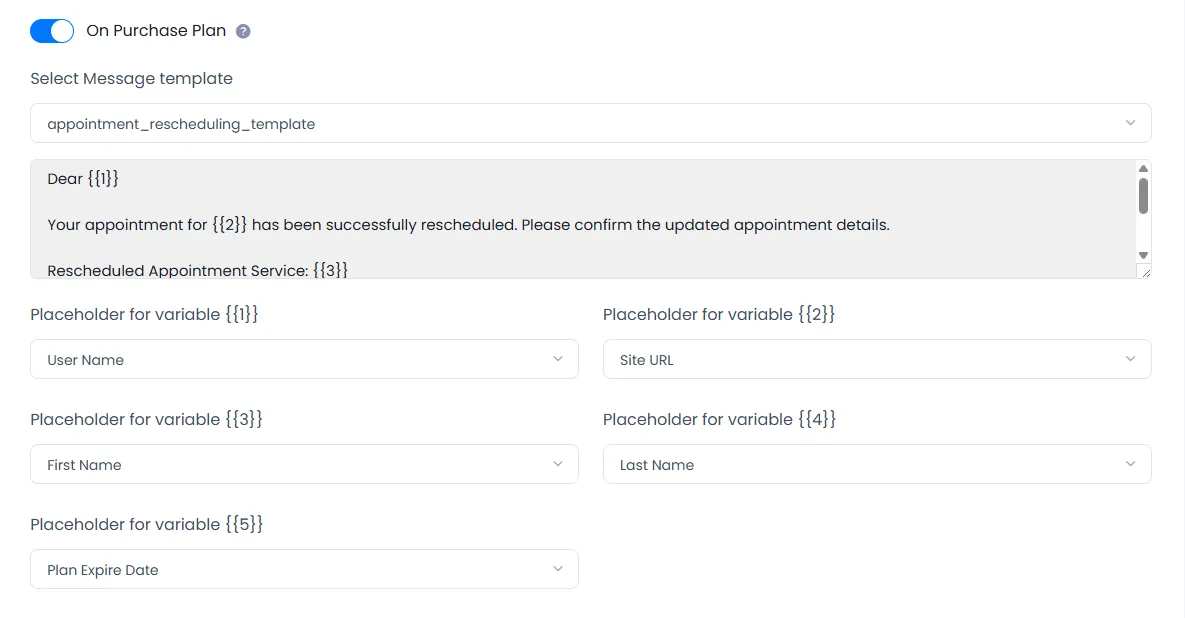Toggle the On Purchase Plan switch

click(x=52, y=31)
